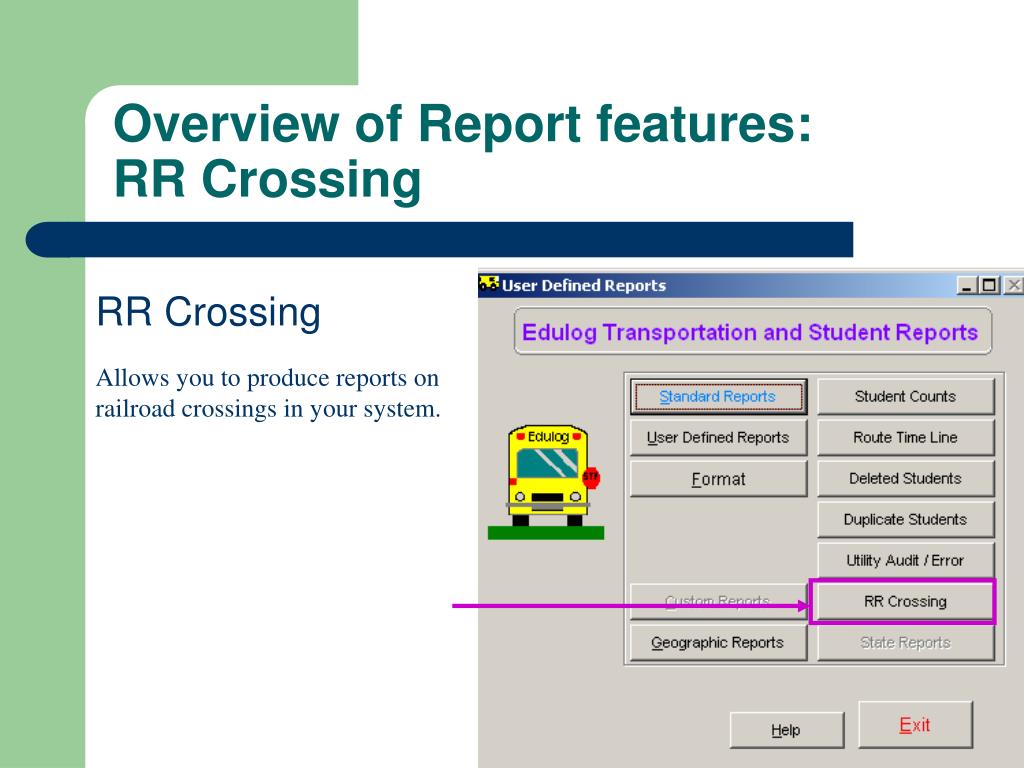Click the greyed-out State Reports button
The width and height of the screenshot is (1024, 768).
point(906,643)
